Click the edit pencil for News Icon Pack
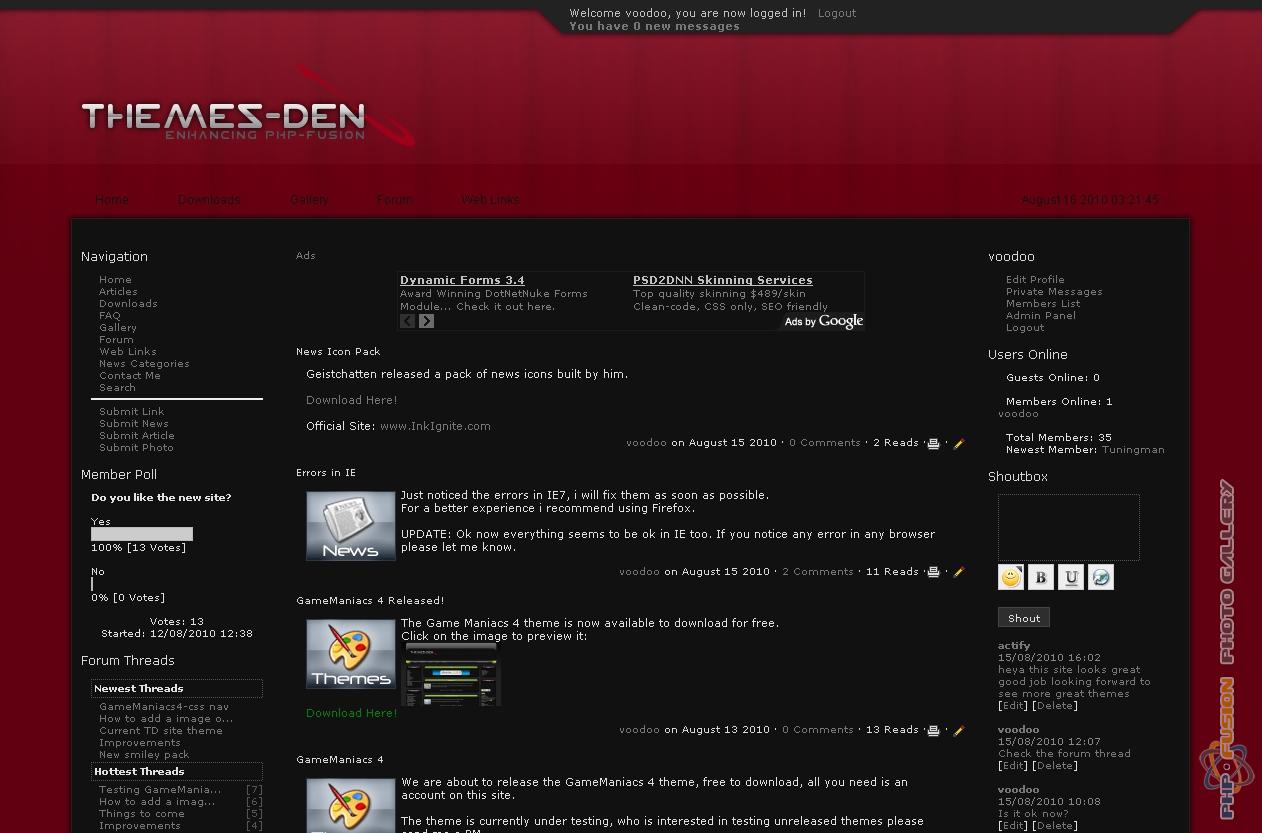 coord(958,444)
